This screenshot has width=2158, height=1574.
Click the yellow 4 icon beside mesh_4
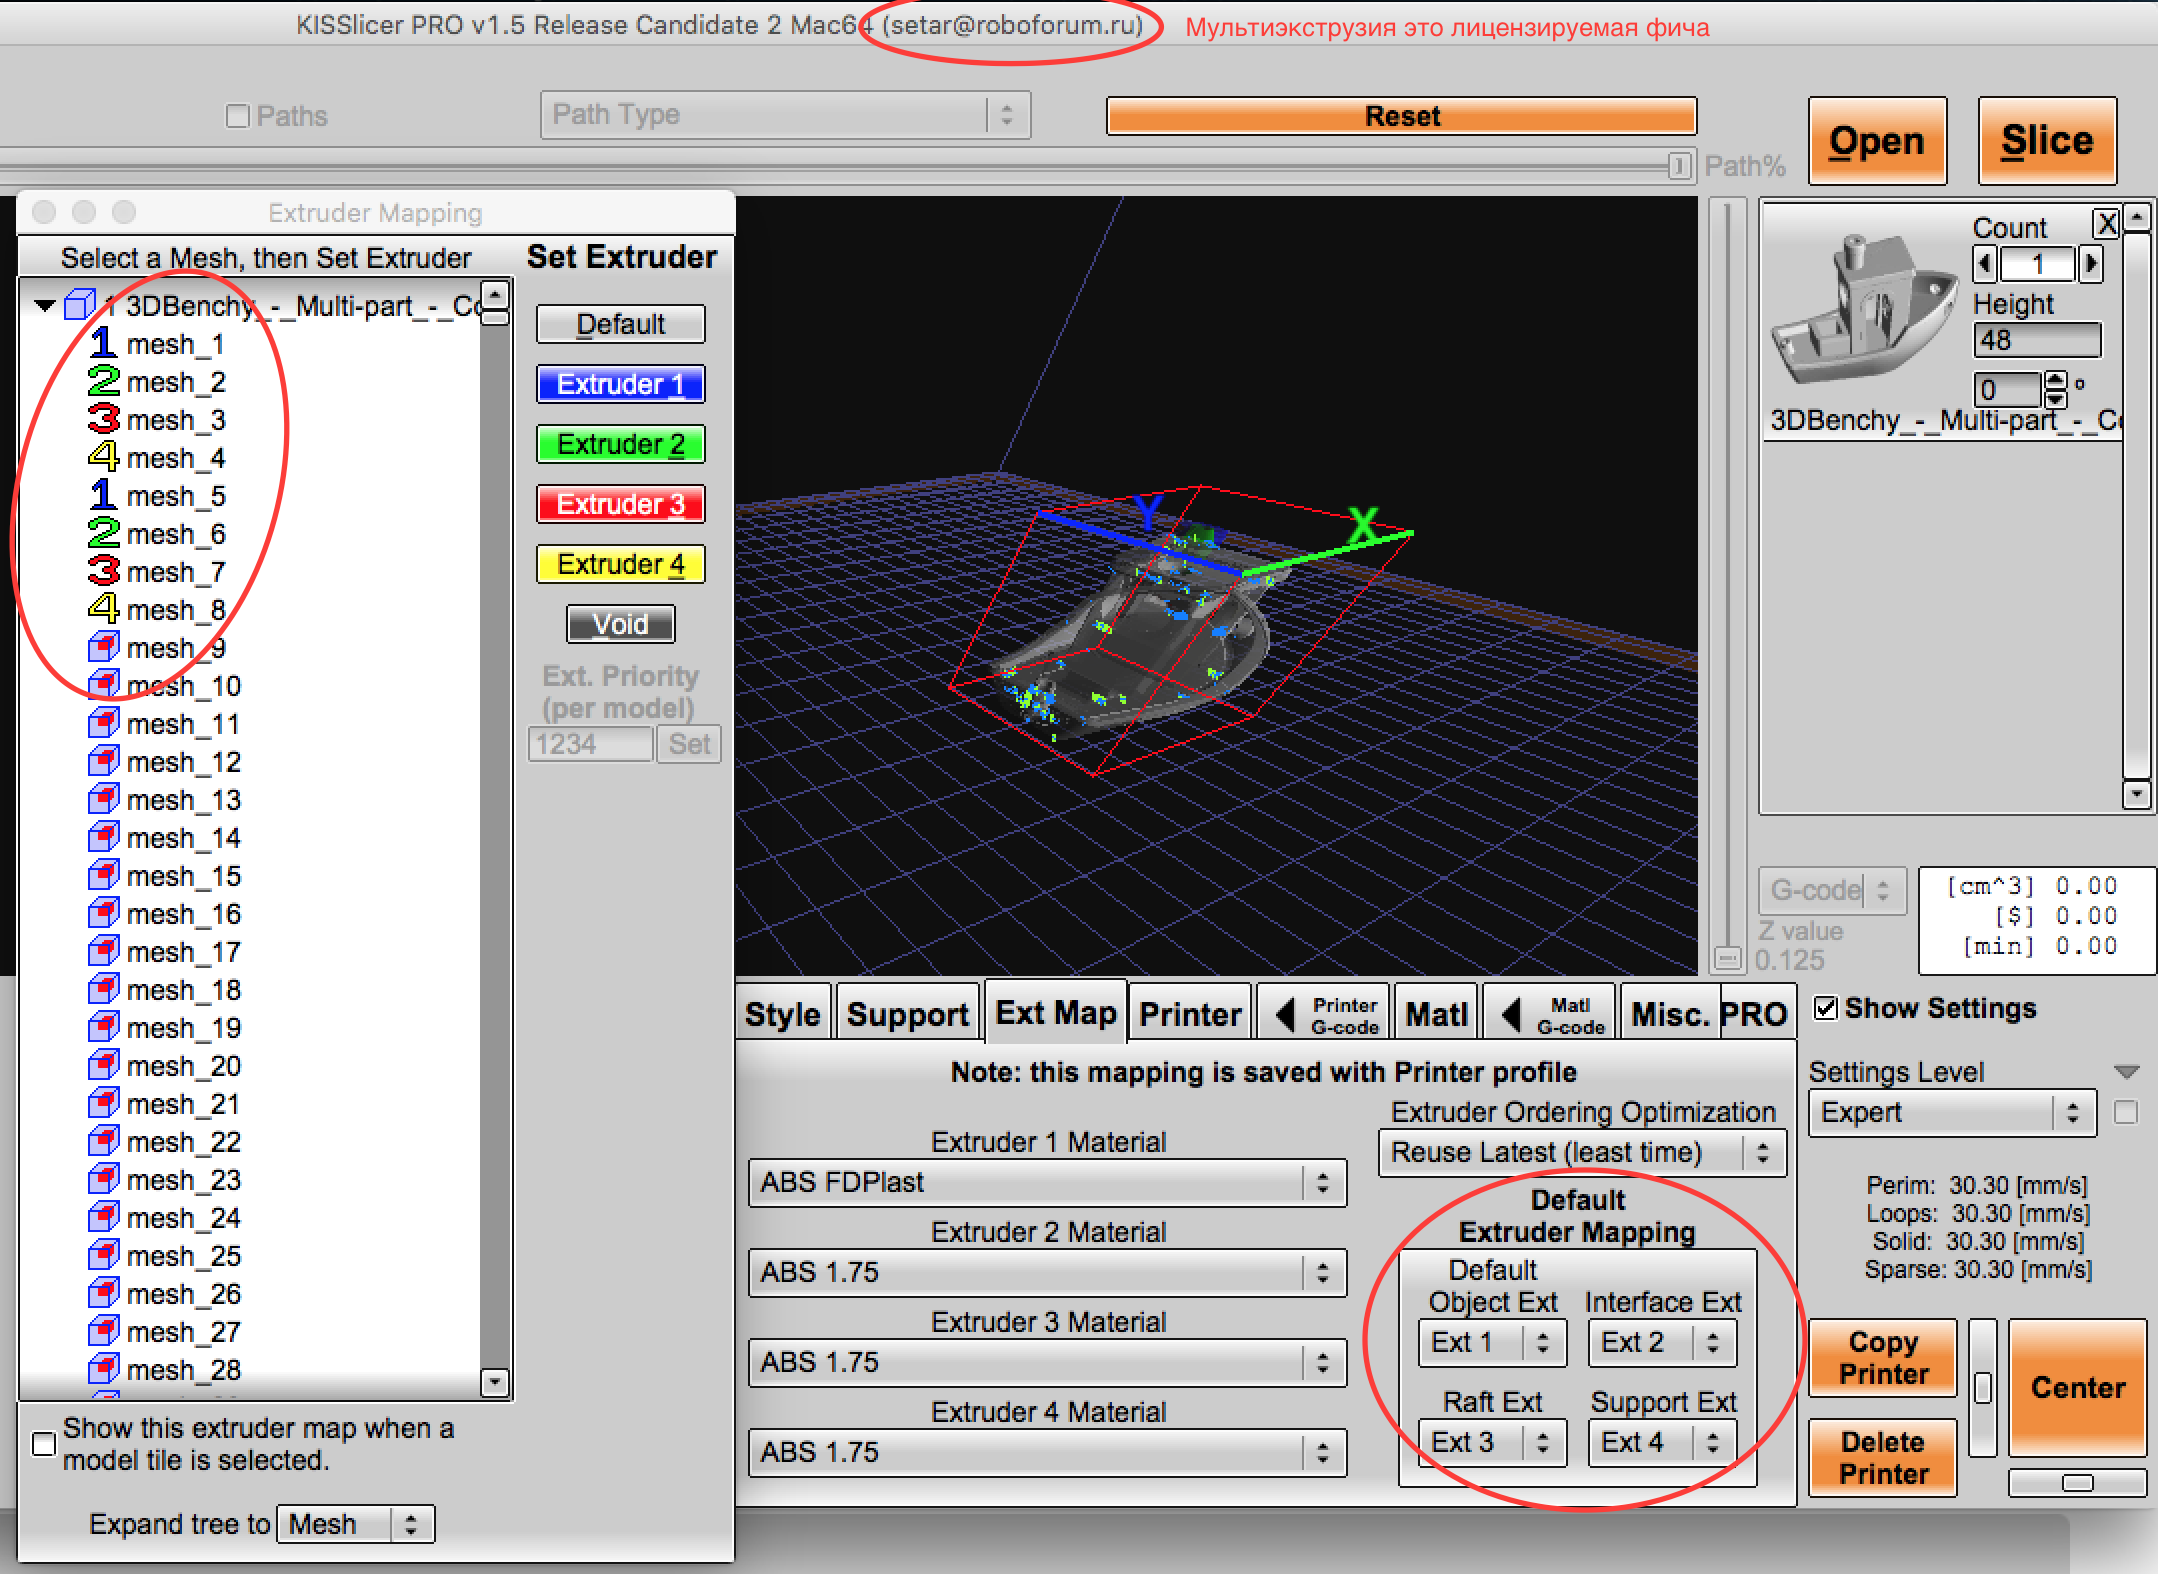[x=102, y=457]
